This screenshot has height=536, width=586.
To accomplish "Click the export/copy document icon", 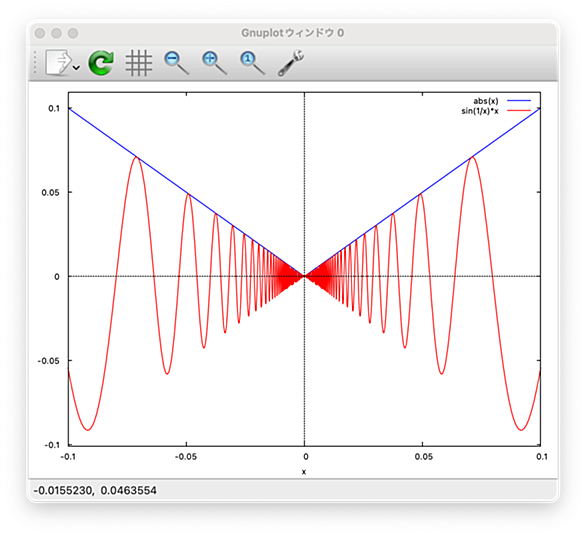I will coord(58,62).
